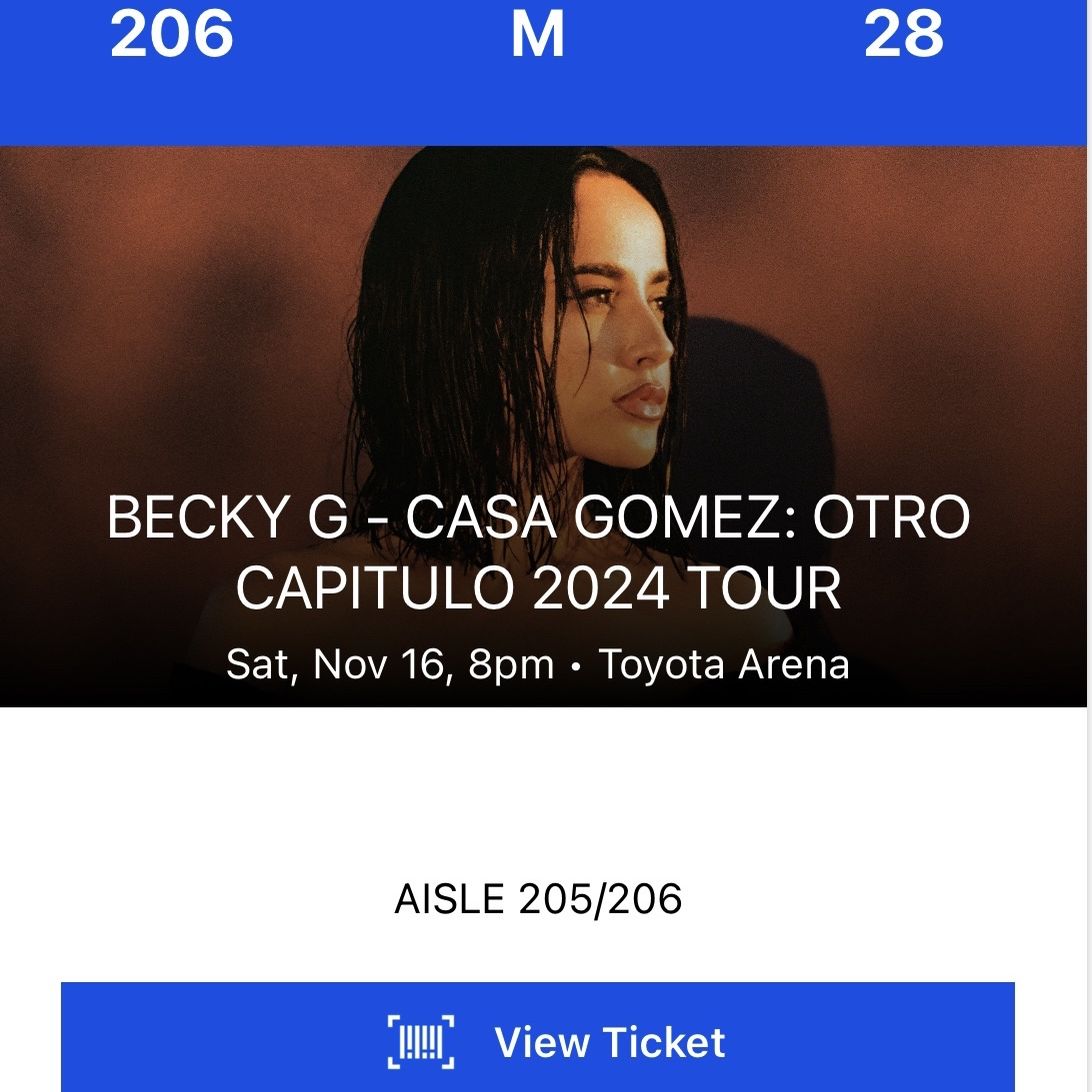Click the CAPITULO 2024 TOUR title line
Screen dimensions: 1092x1092
pos(538,588)
